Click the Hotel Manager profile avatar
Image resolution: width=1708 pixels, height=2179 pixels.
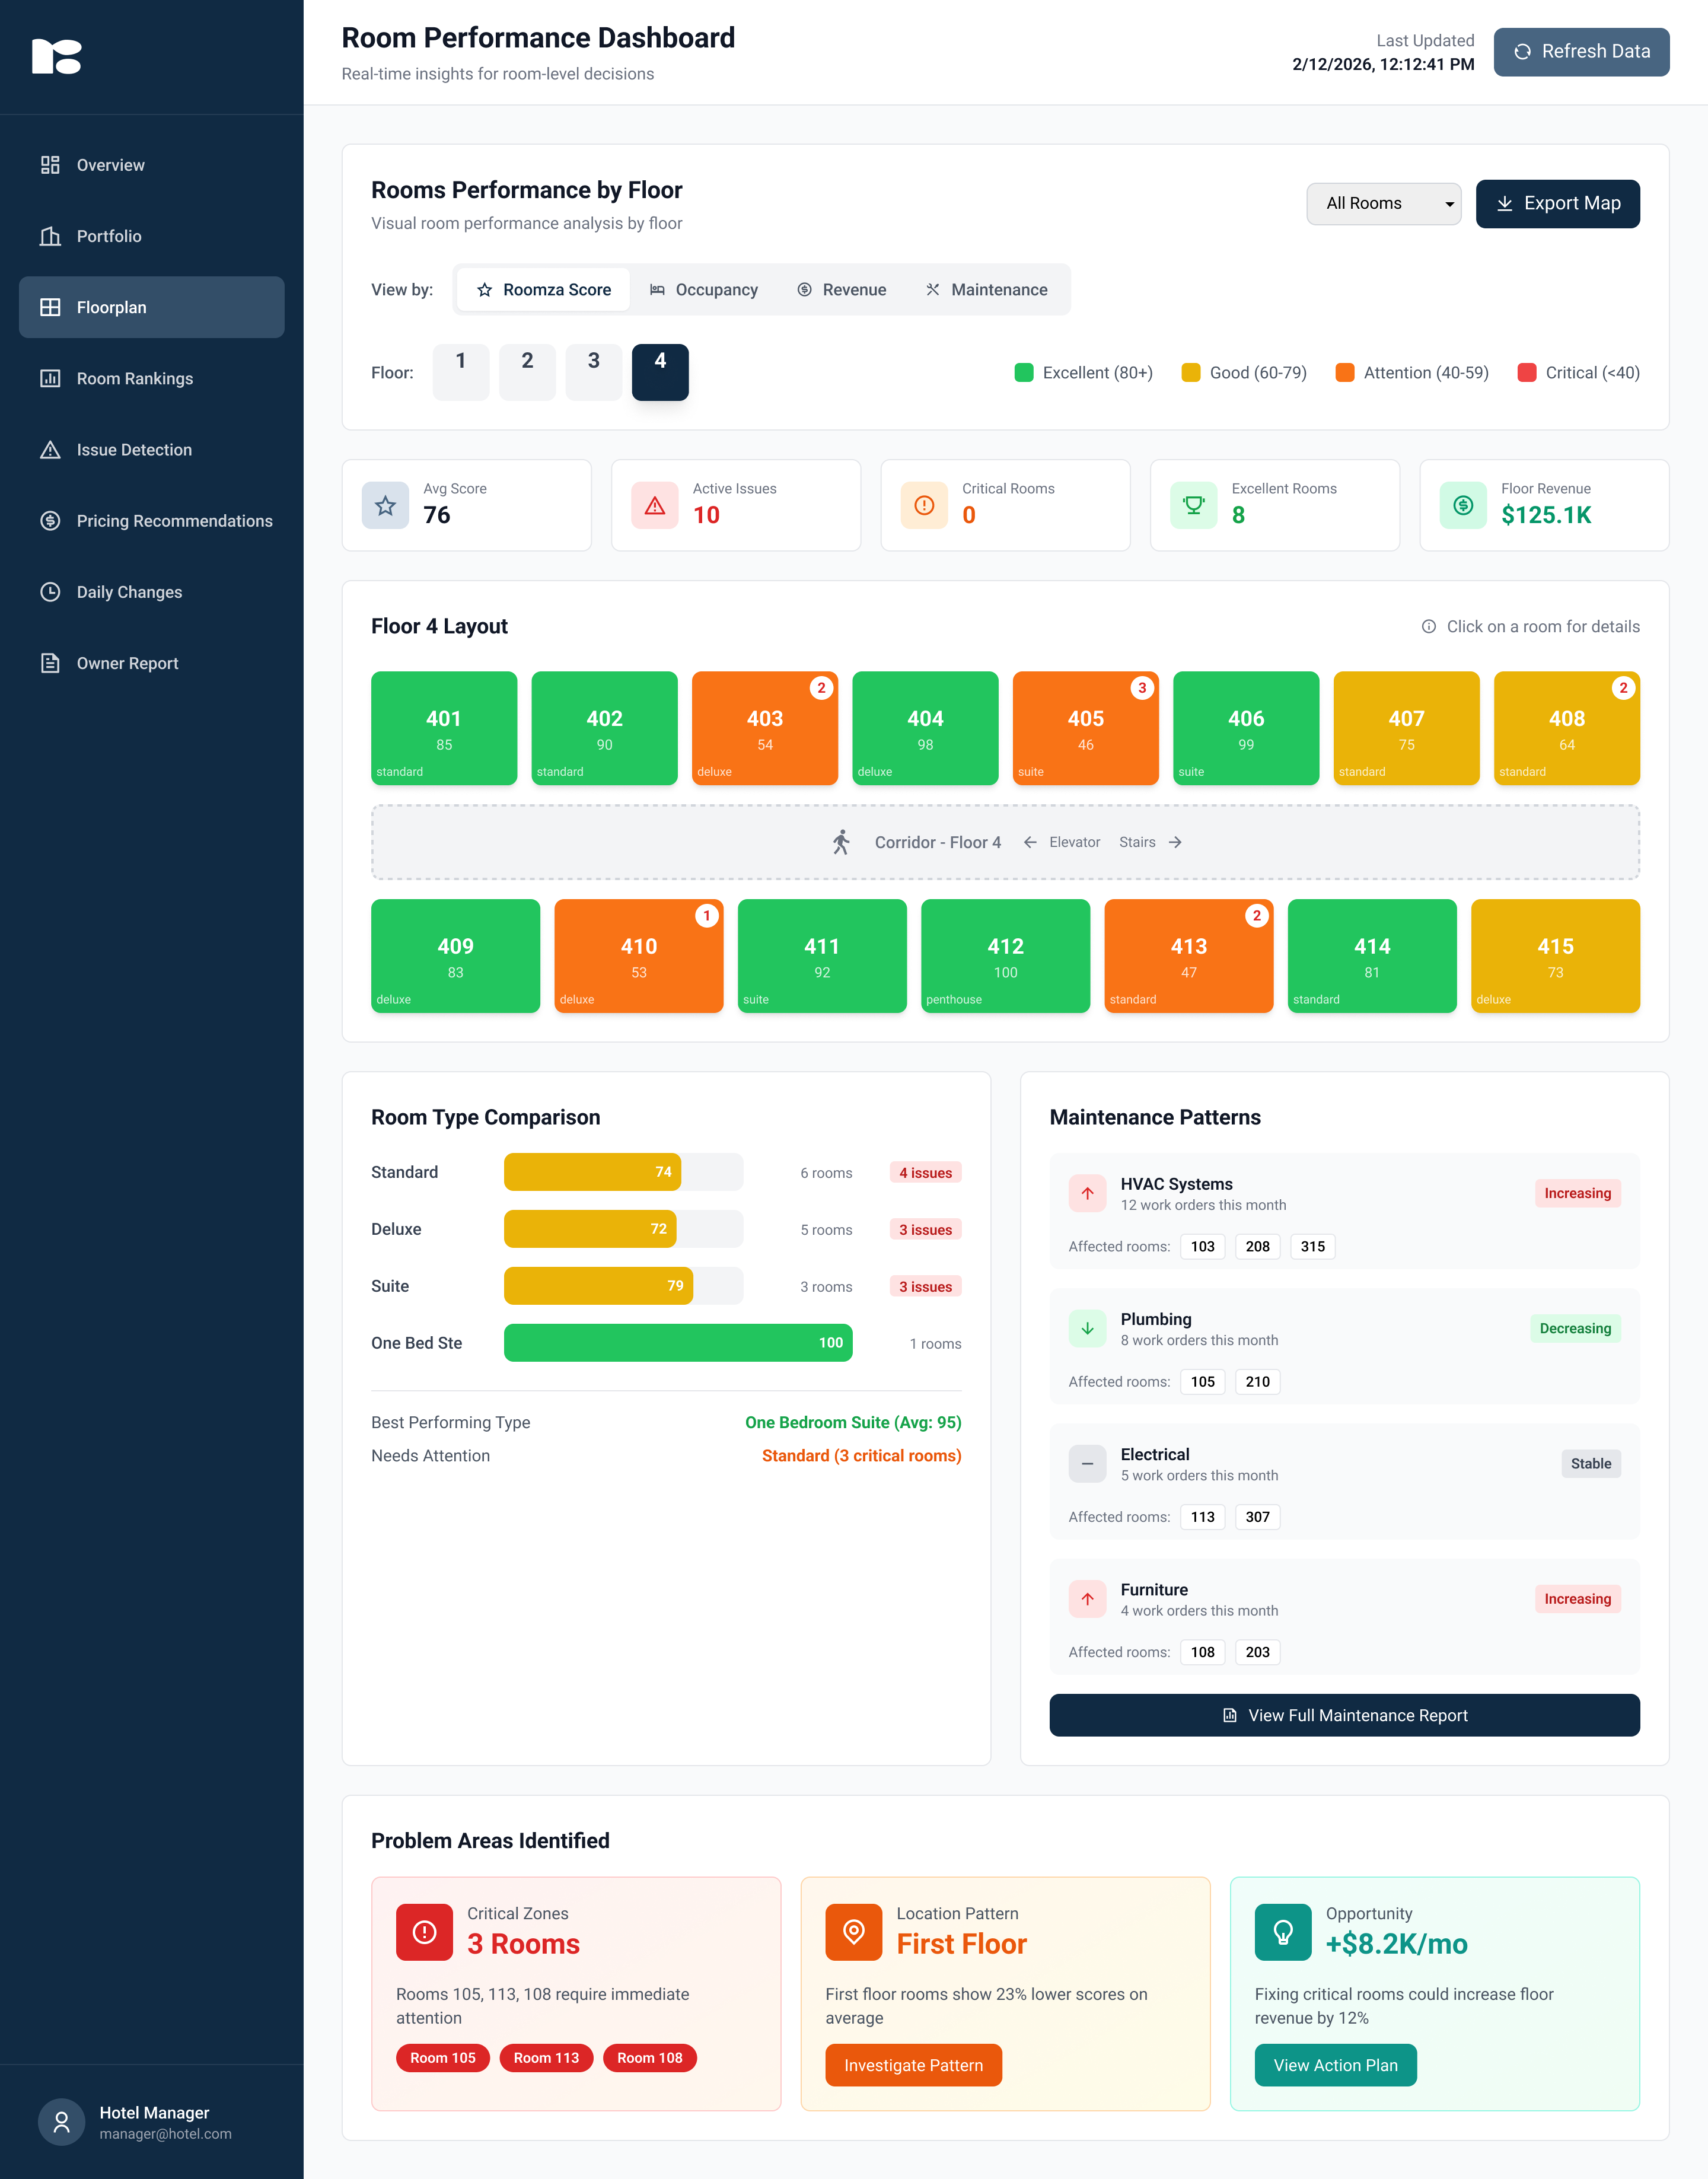pyautogui.click(x=61, y=2121)
